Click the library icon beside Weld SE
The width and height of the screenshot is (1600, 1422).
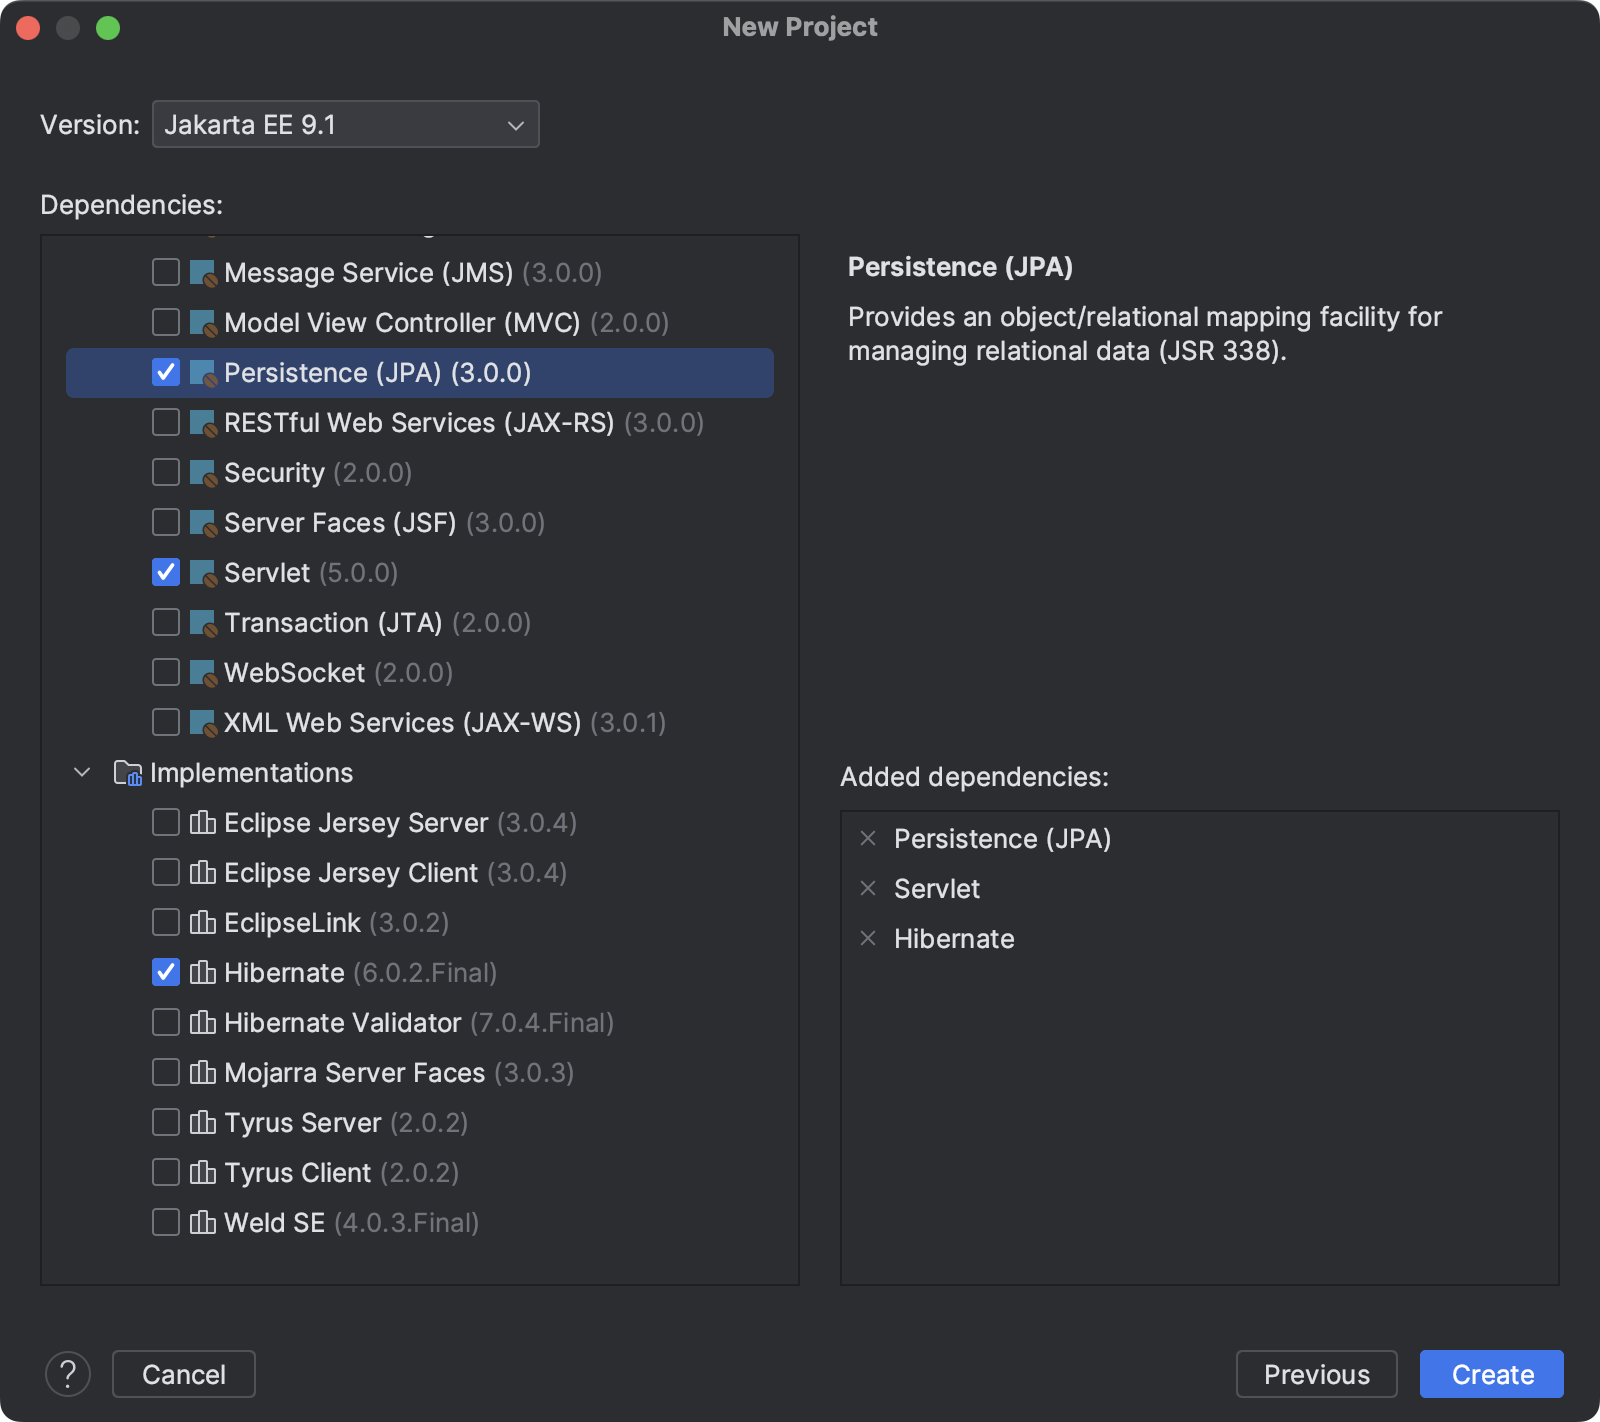point(203,1222)
